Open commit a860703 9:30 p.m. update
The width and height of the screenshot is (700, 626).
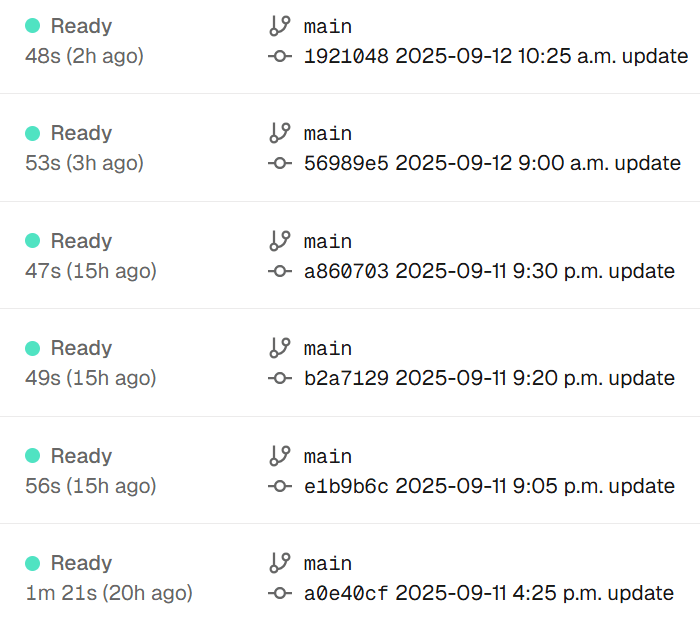point(489,271)
